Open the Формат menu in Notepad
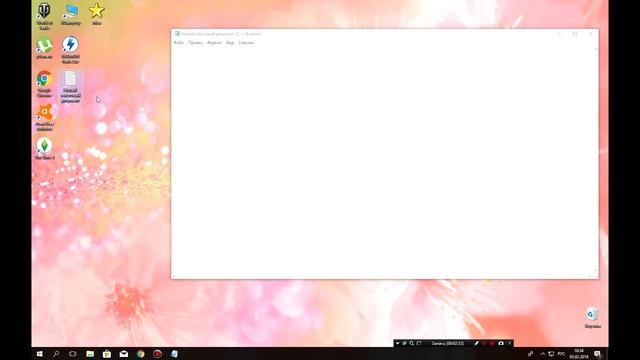This screenshot has height=360, width=640. click(214, 42)
